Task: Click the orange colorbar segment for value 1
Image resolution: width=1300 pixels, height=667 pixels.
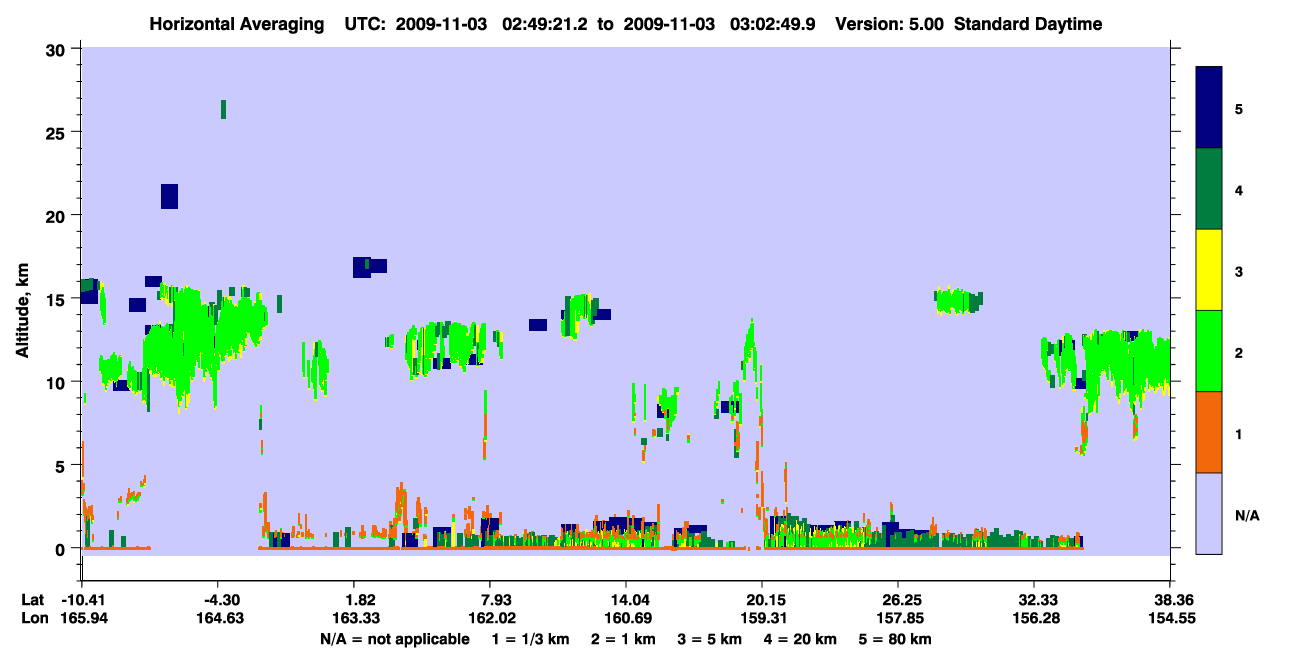Action: [x=1209, y=432]
